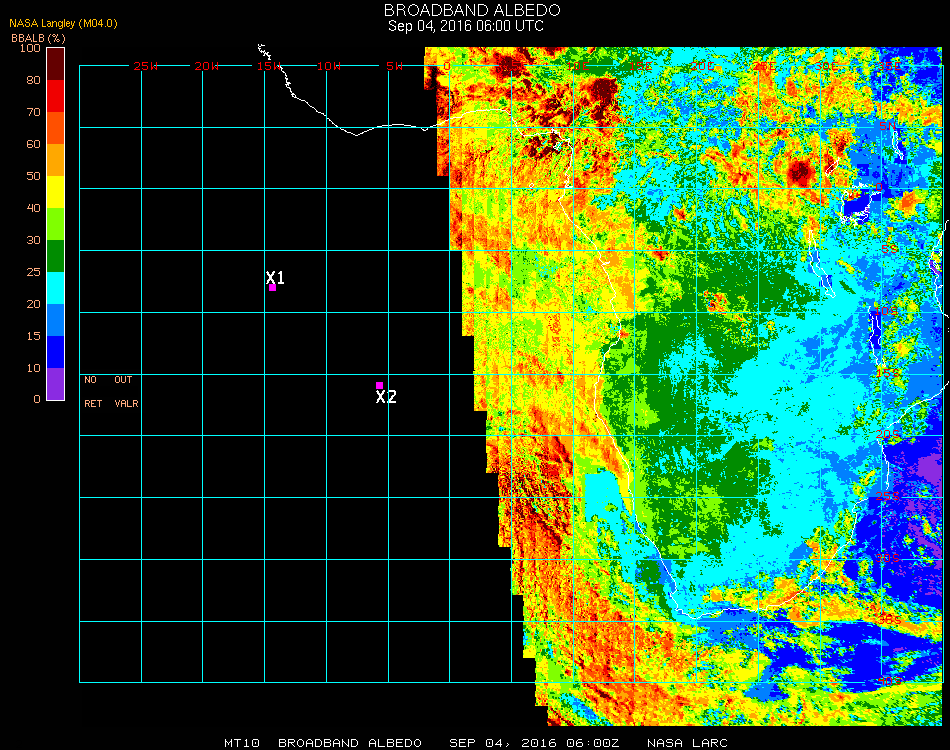
Task: Click the '40' colorbar tick label
Action: [x=33, y=208]
